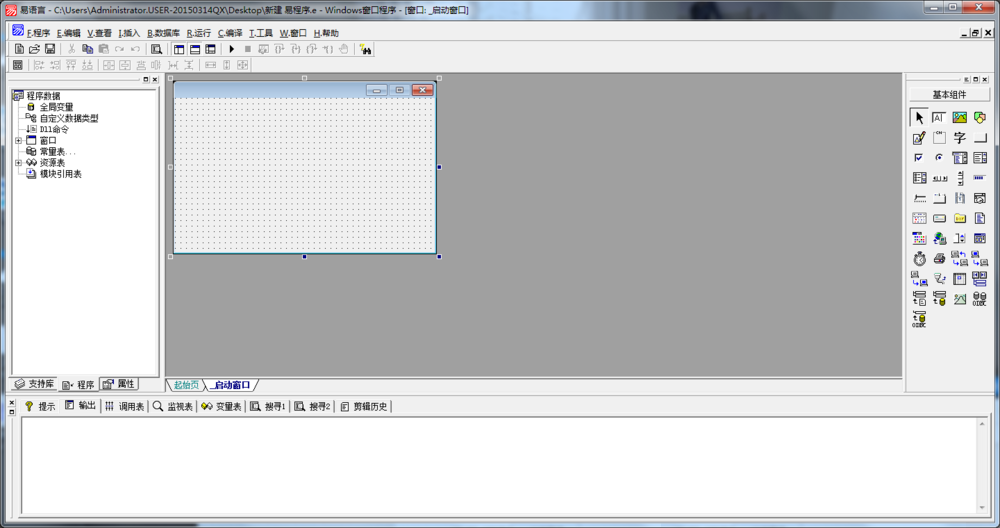Select the shape box component icon
This screenshot has height=528, width=1000.
point(980,117)
